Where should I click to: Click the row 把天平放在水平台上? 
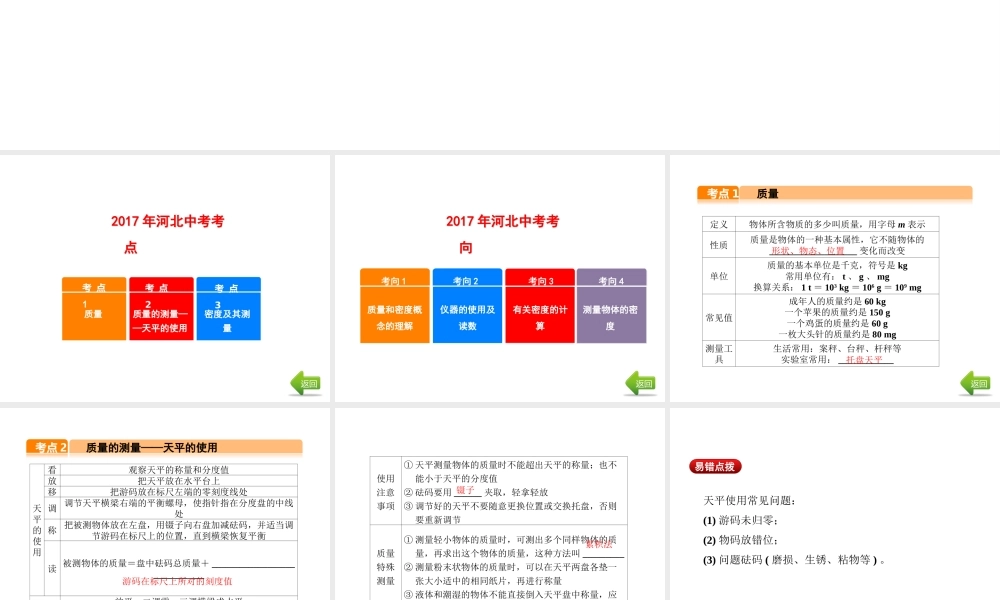pos(179,481)
